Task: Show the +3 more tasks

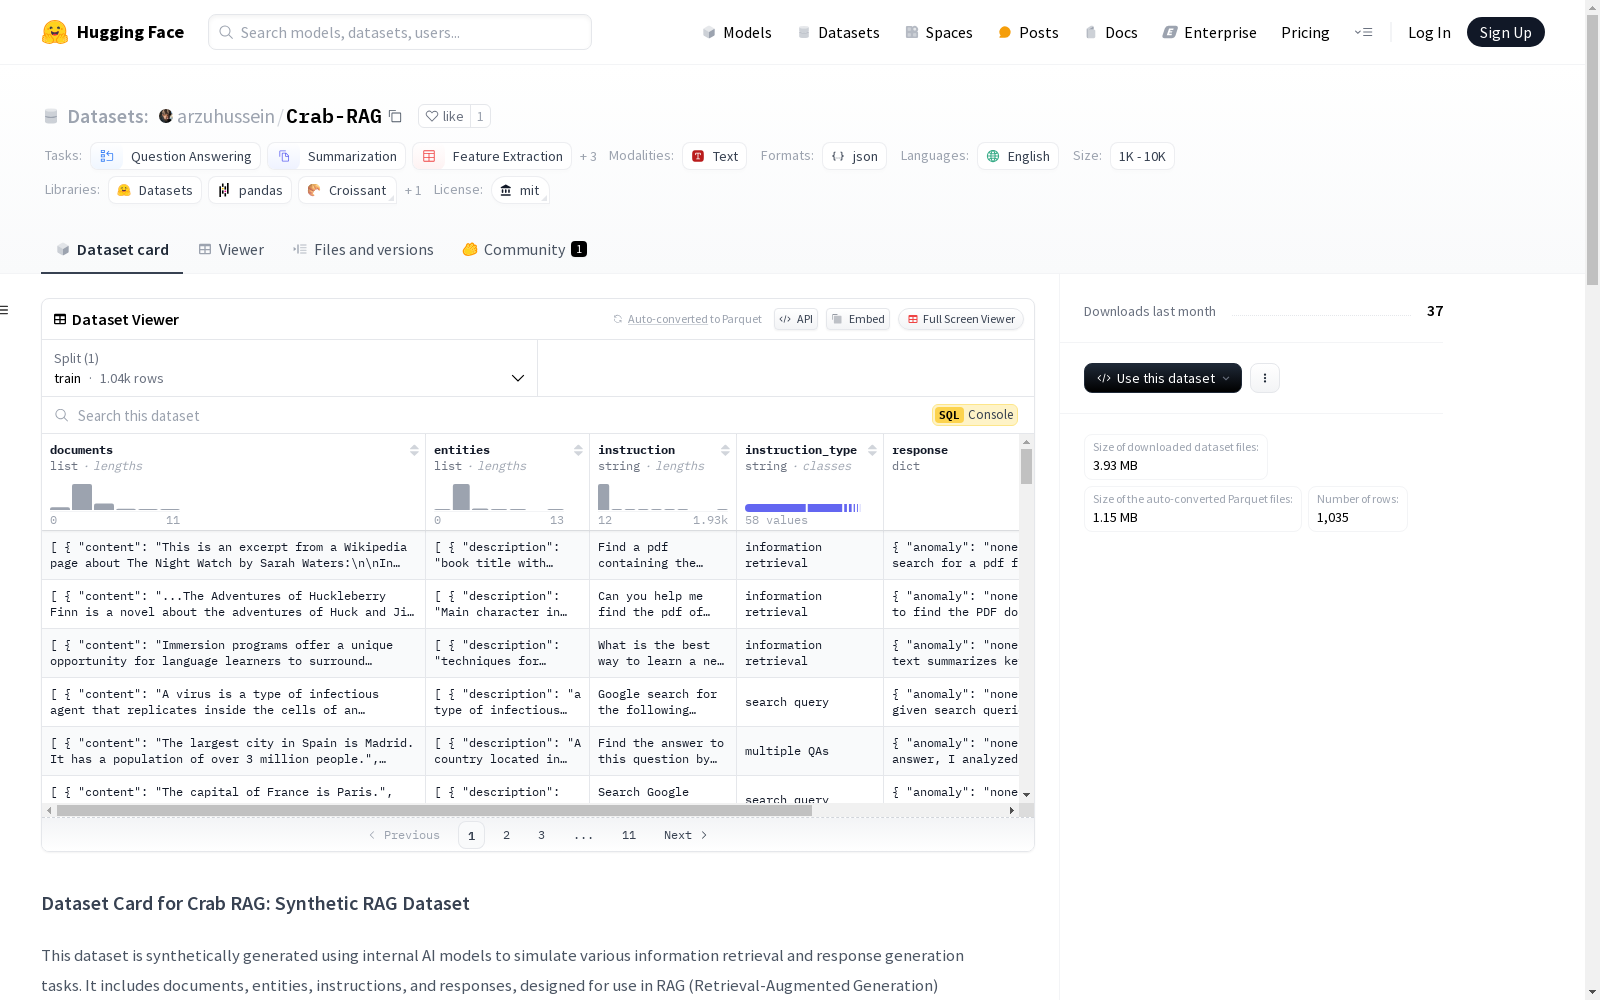Action: click(x=588, y=156)
